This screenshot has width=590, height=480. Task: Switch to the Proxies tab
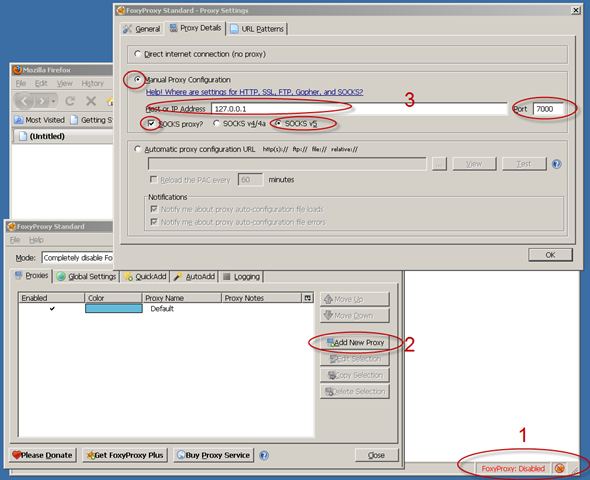32,275
